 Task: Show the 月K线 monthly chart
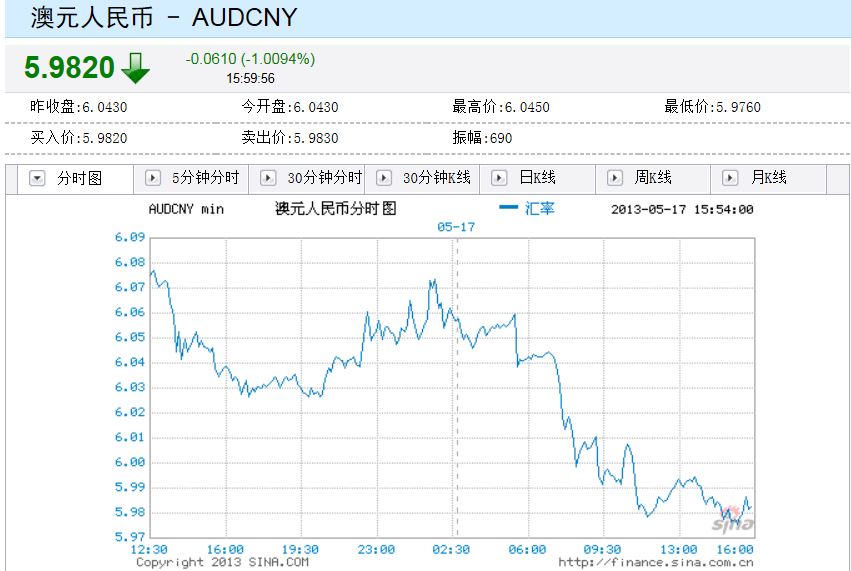pyautogui.click(x=769, y=179)
